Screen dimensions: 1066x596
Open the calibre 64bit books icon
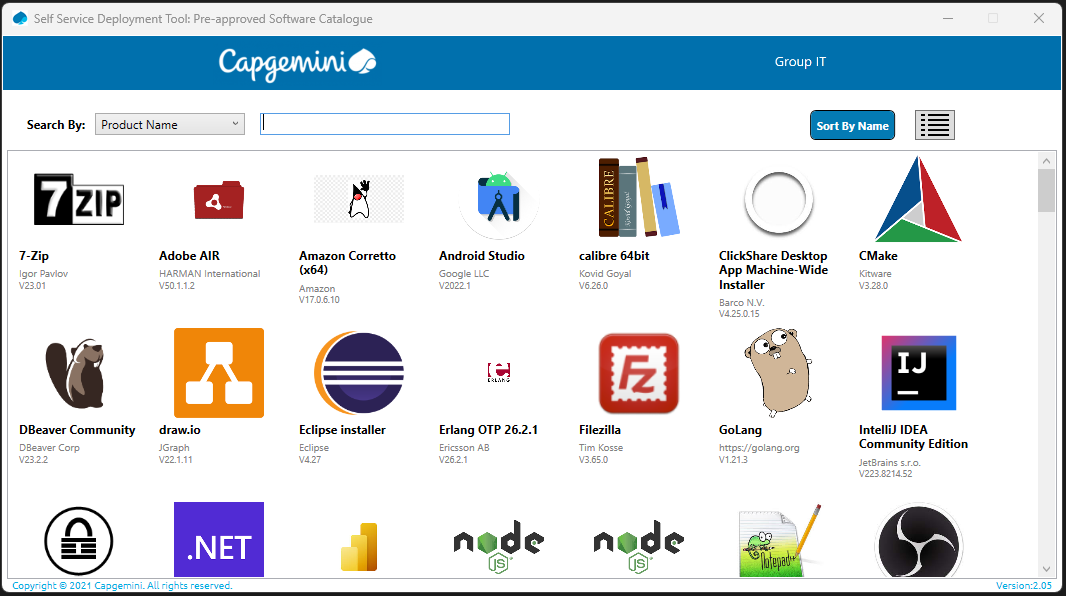point(638,199)
